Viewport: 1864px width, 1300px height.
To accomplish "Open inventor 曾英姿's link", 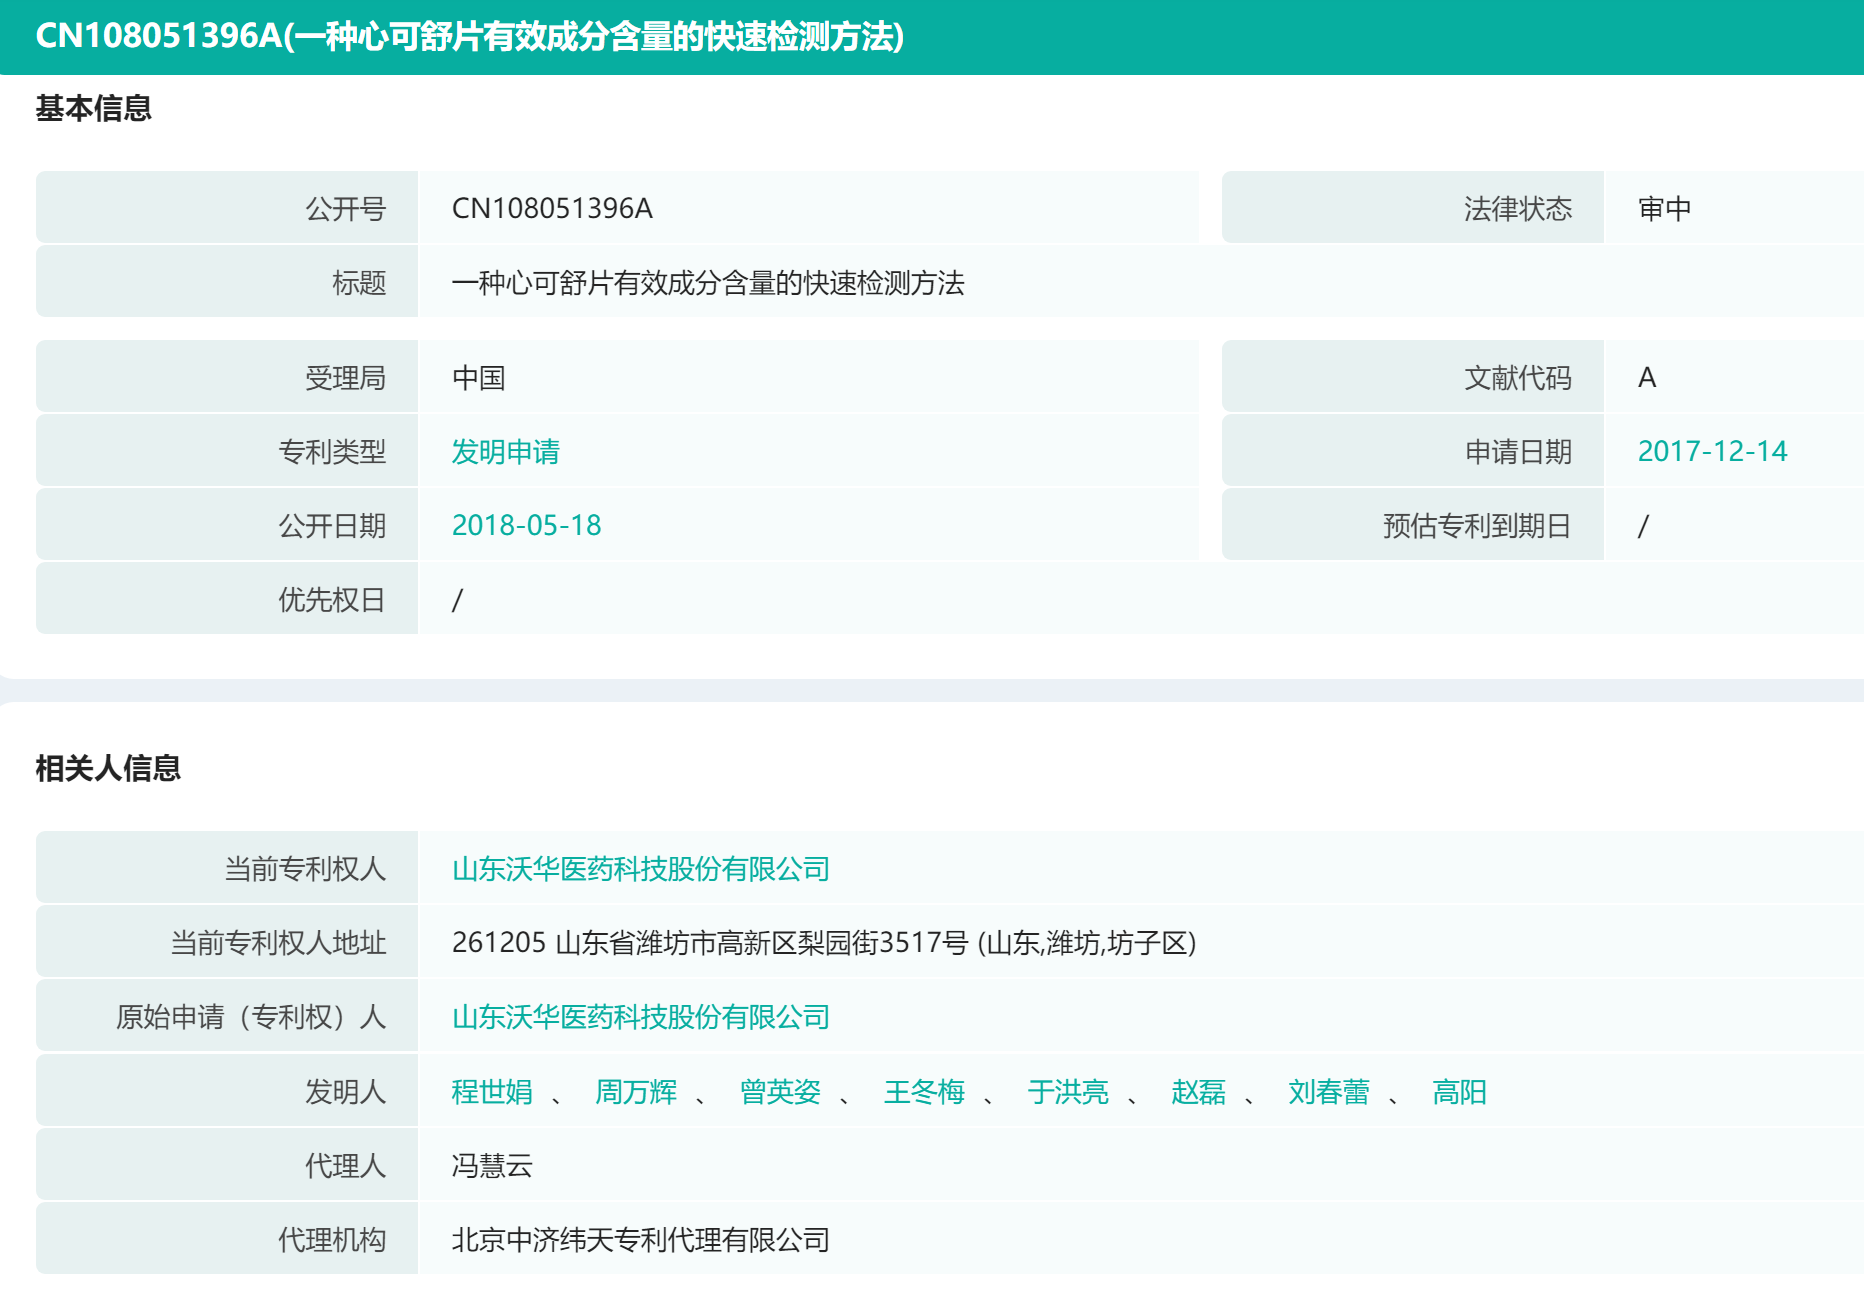I will [779, 1092].
